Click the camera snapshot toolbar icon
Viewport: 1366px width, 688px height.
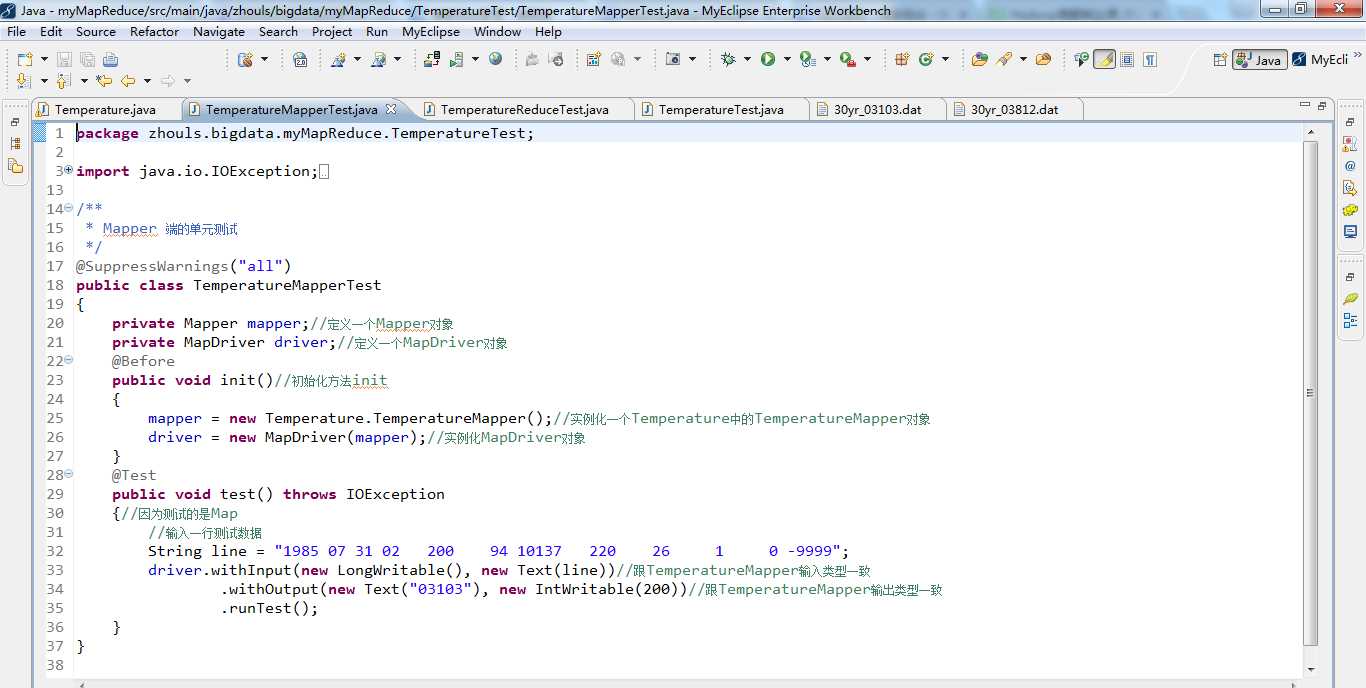tap(674, 59)
